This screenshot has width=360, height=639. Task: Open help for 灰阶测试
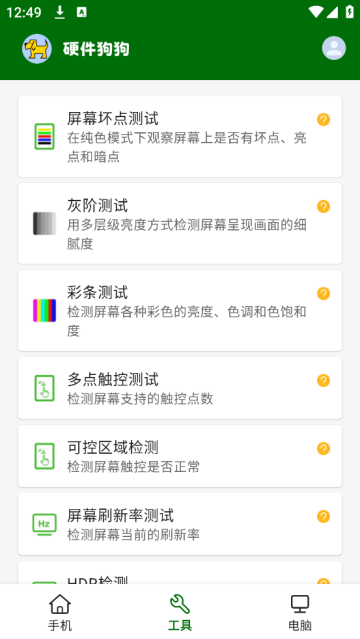pyautogui.click(x=323, y=206)
